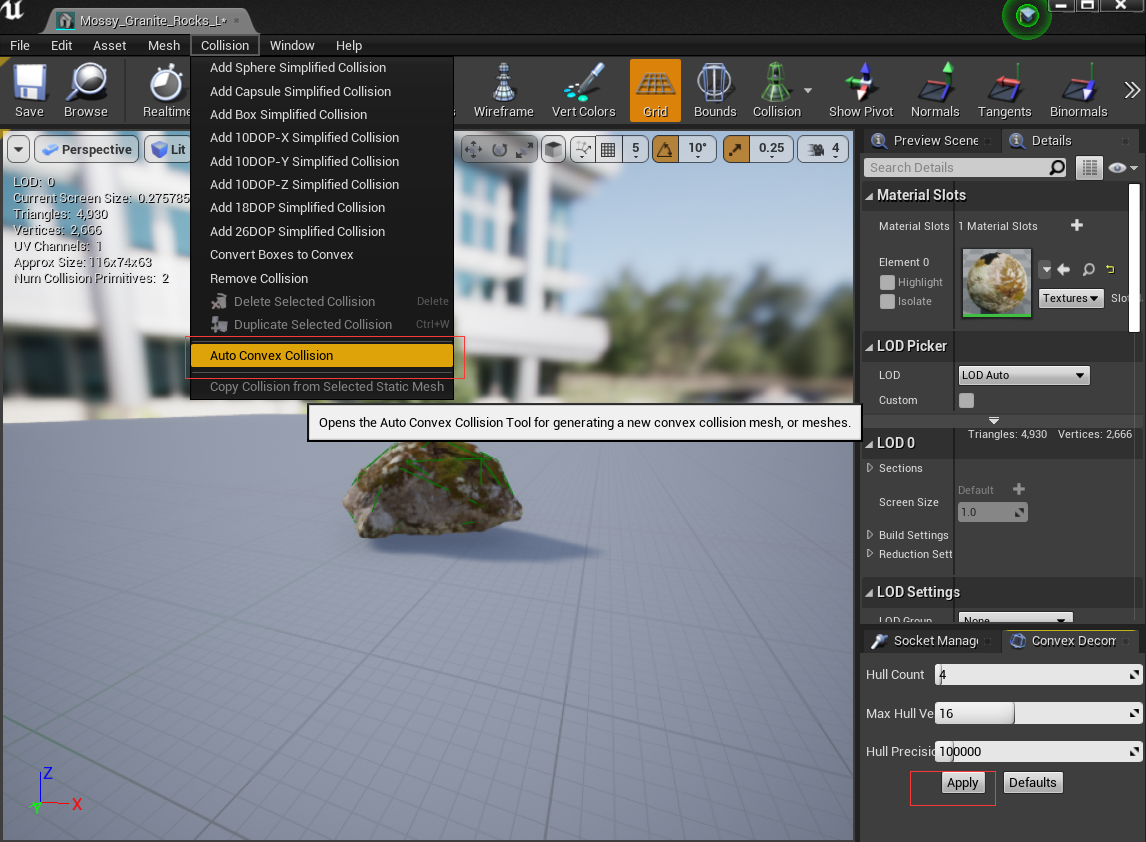Open Details view options eye icon
Viewport: 1146px width, 842px height.
tap(1122, 168)
